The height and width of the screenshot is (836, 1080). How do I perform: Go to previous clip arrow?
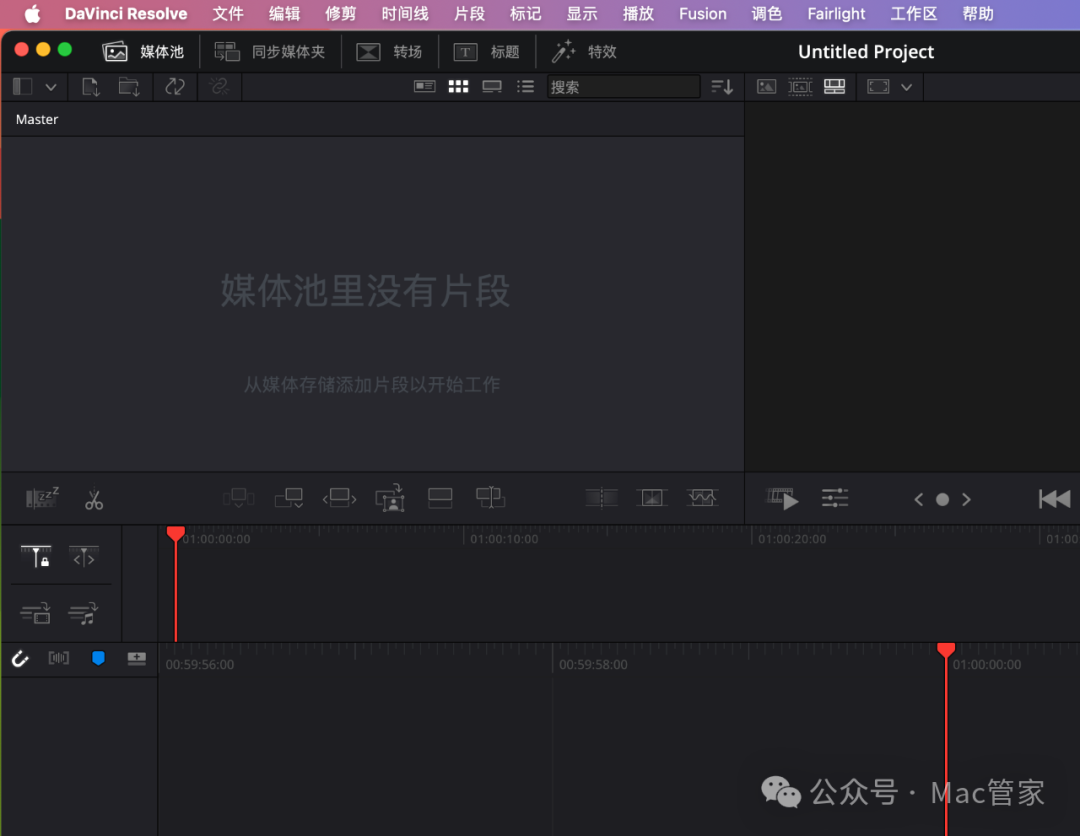918,499
